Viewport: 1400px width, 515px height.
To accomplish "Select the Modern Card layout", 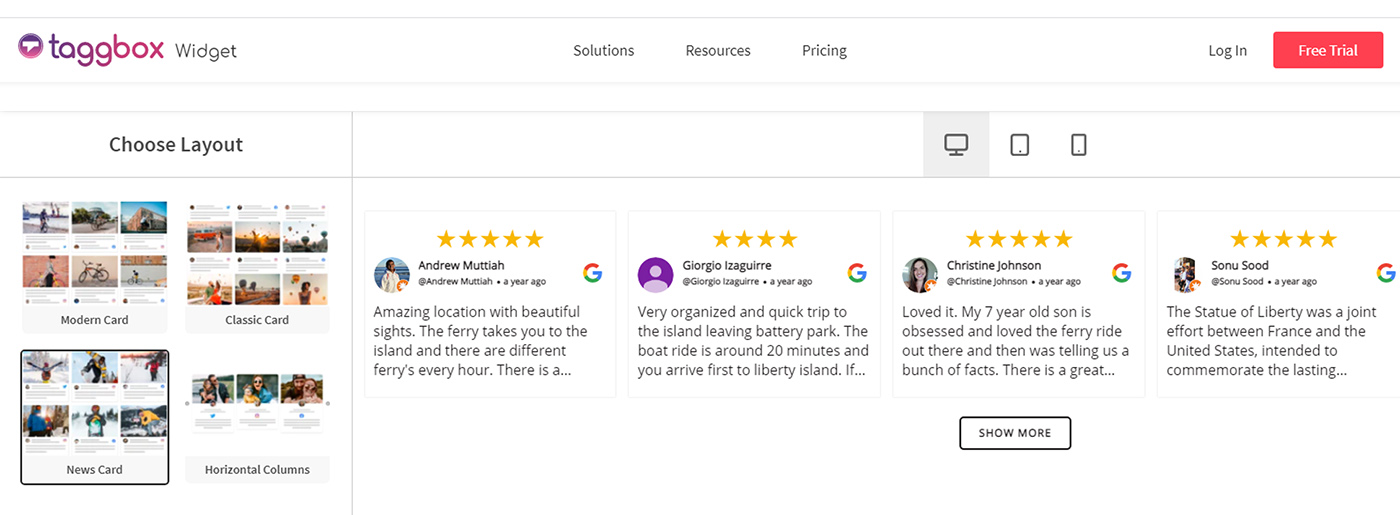I will (94, 265).
